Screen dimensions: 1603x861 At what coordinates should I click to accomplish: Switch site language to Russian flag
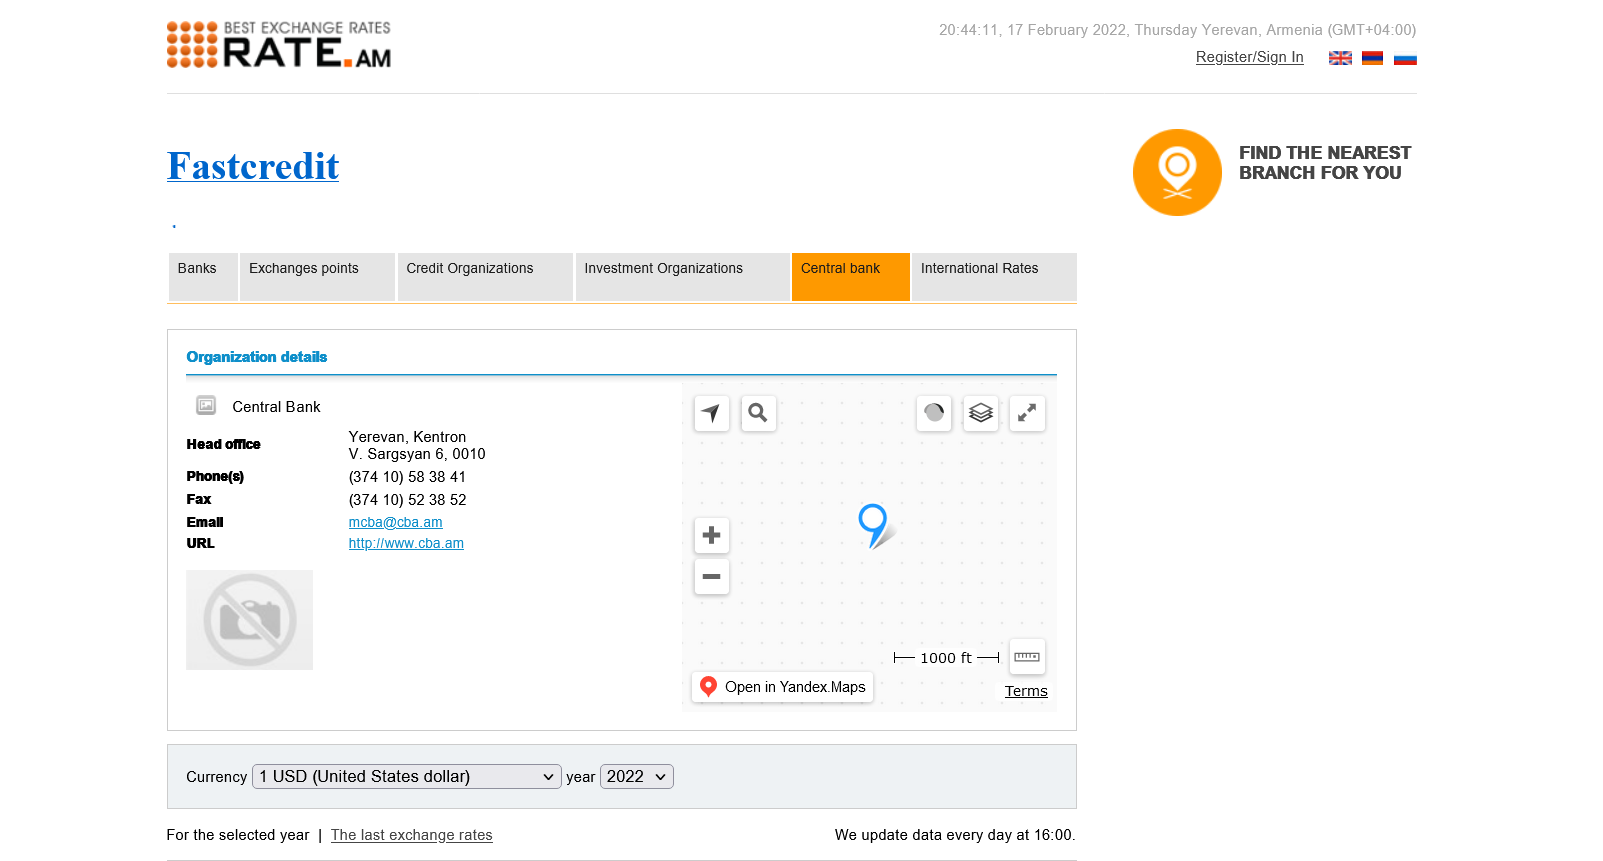pyautogui.click(x=1405, y=58)
